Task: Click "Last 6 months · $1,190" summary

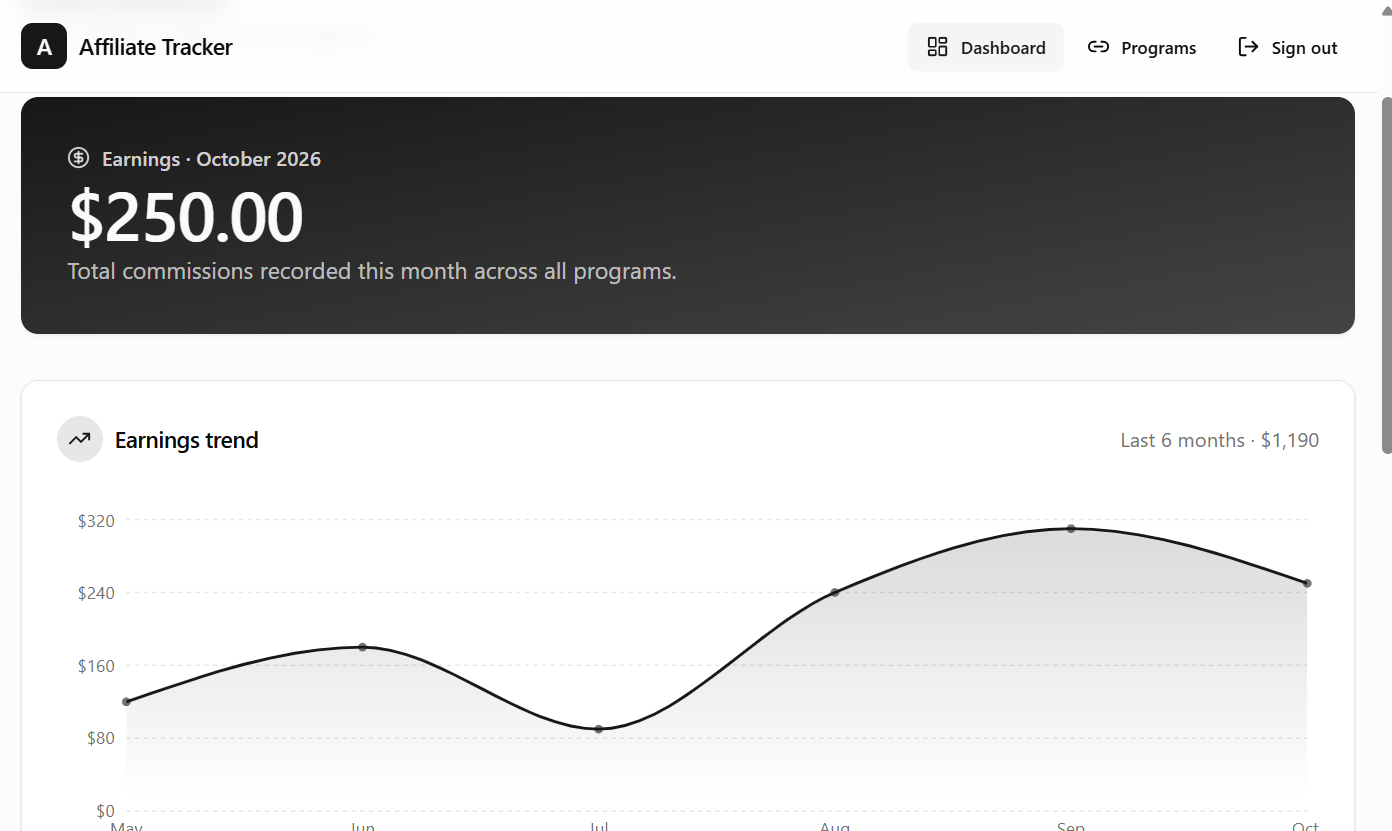Action: (1220, 440)
